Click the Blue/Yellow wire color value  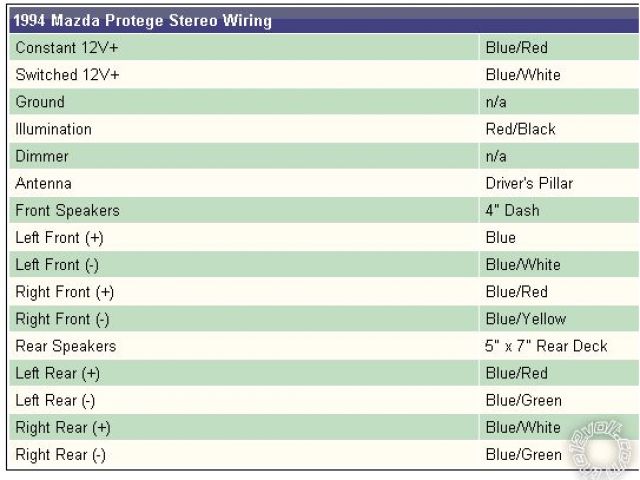click(x=525, y=319)
